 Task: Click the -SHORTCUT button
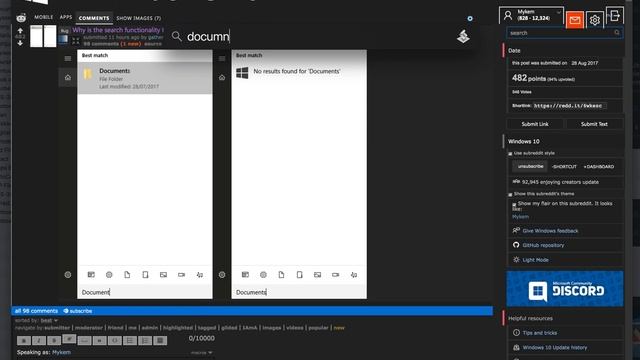564,167
